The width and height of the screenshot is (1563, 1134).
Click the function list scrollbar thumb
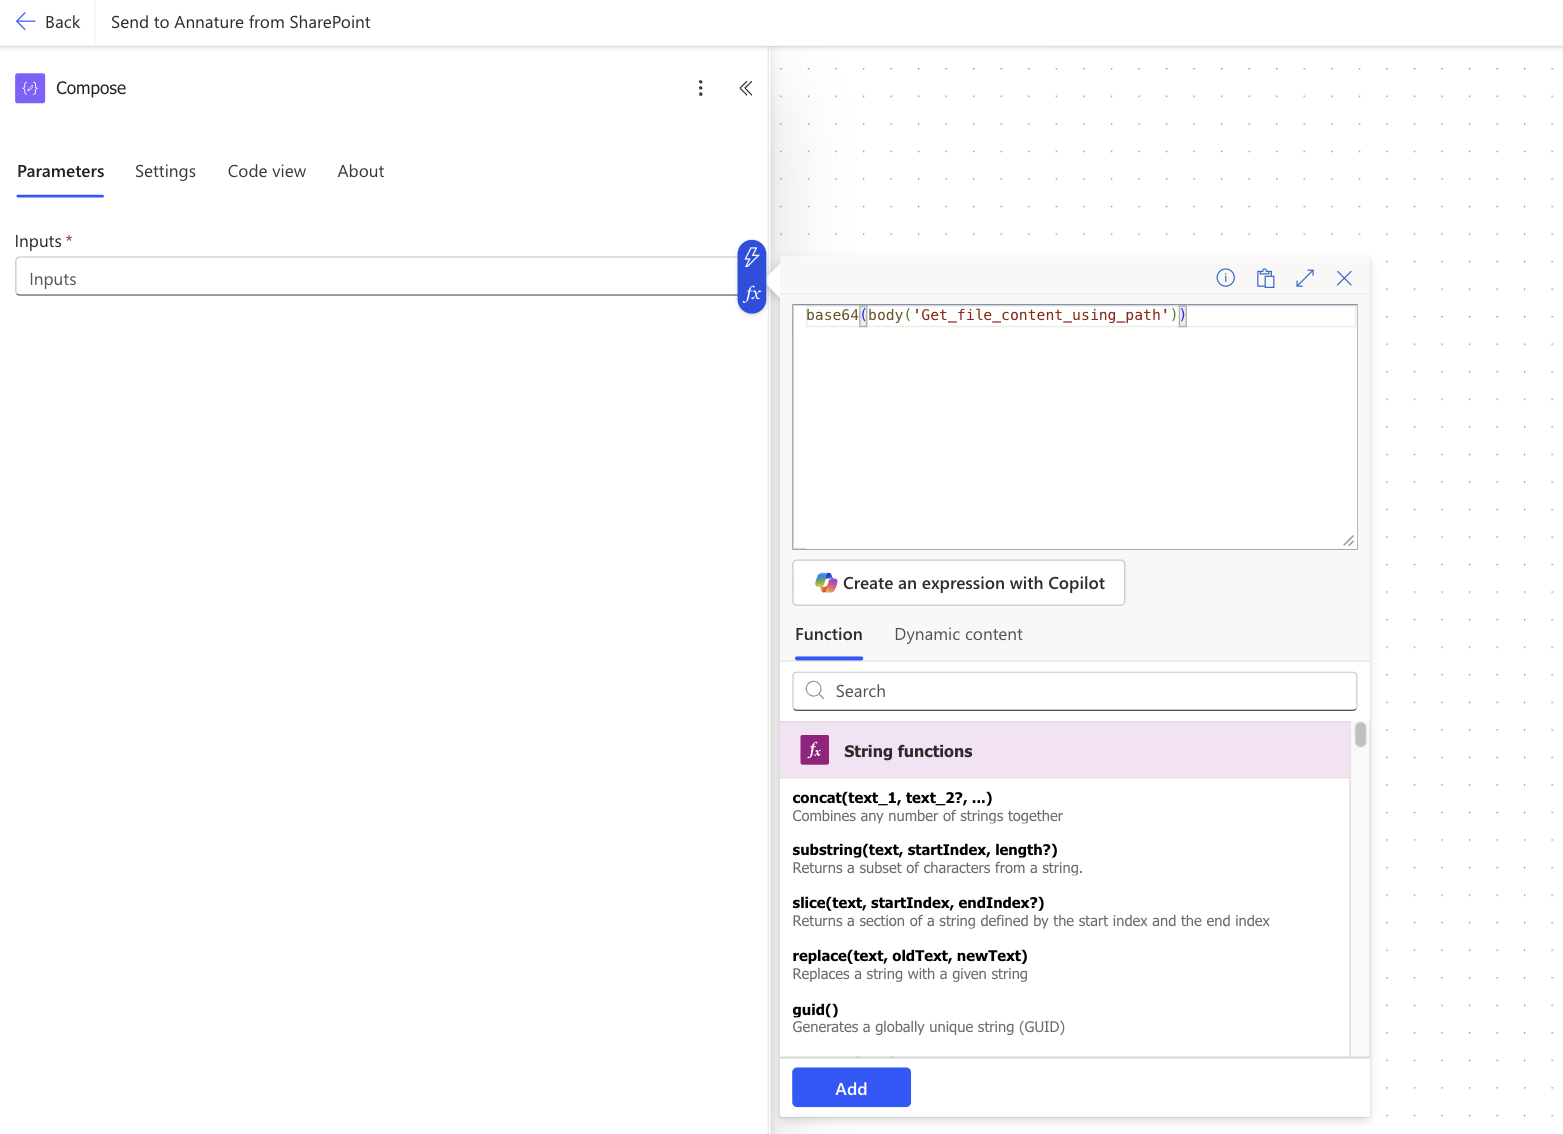pyautogui.click(x=1360, y=735)
